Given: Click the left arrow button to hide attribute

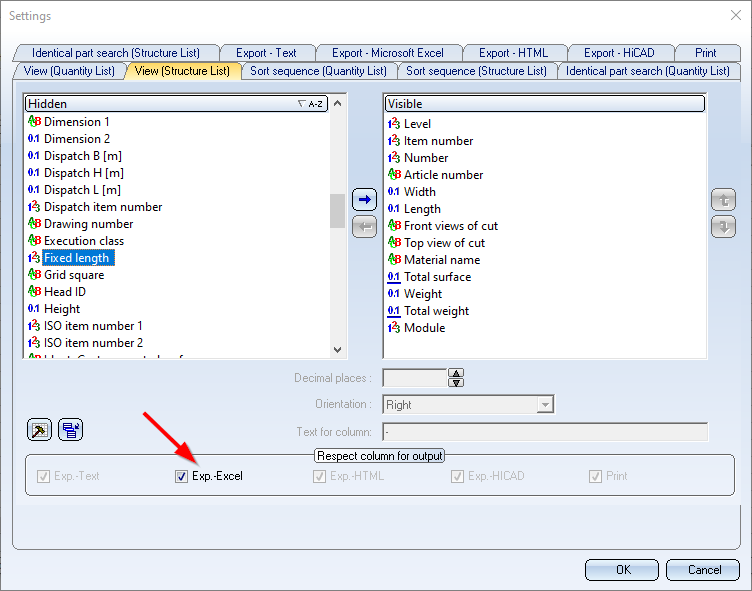Looking at the screenshot, I should click(364, 226).
